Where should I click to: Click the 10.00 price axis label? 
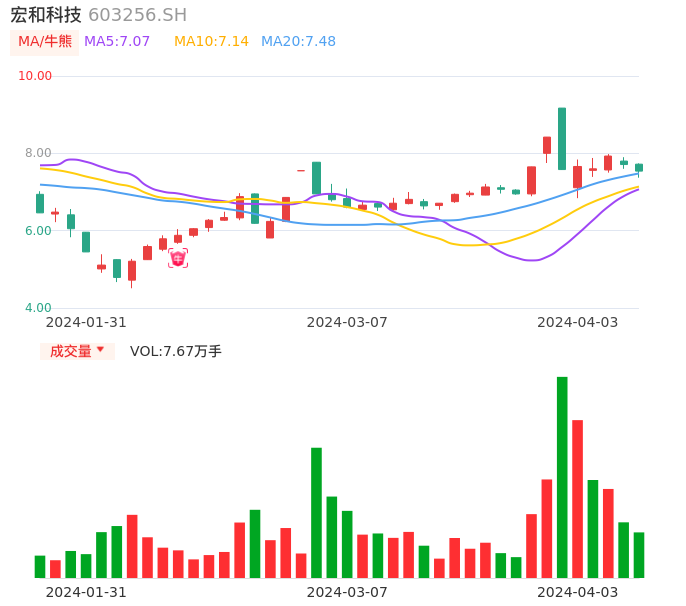click(35, 76)
